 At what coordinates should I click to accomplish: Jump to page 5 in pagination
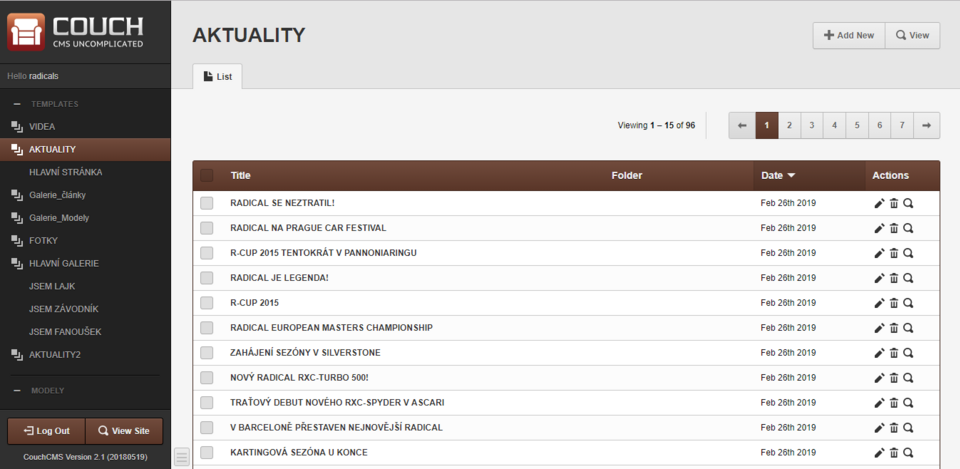[x=856, y=125]
